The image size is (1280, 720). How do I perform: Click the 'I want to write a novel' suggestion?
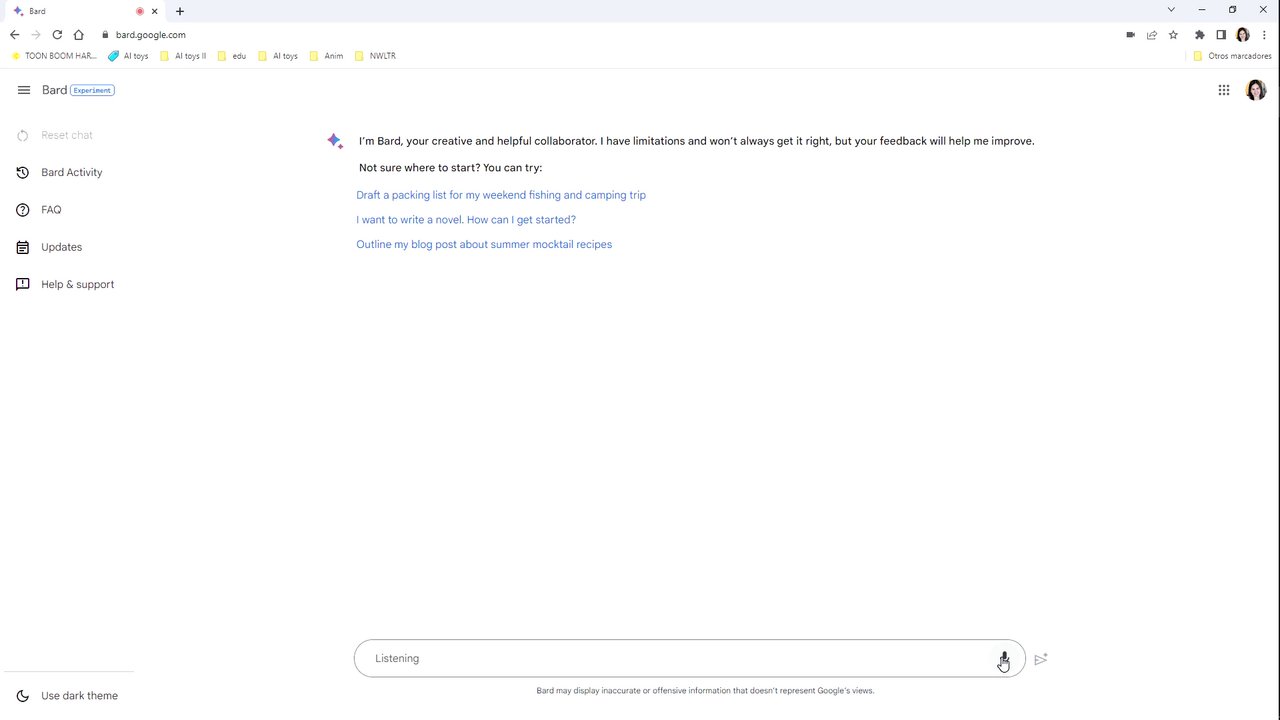(466, 220)
